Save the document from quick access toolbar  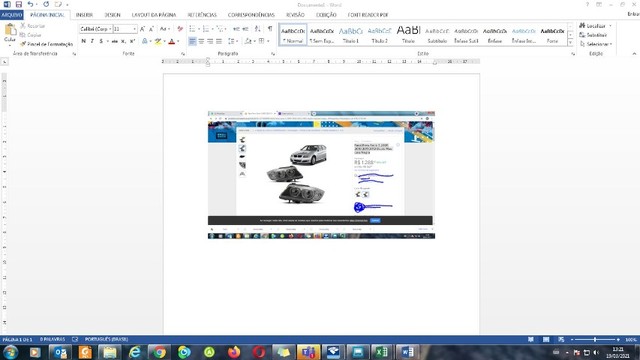coord(19,4)
